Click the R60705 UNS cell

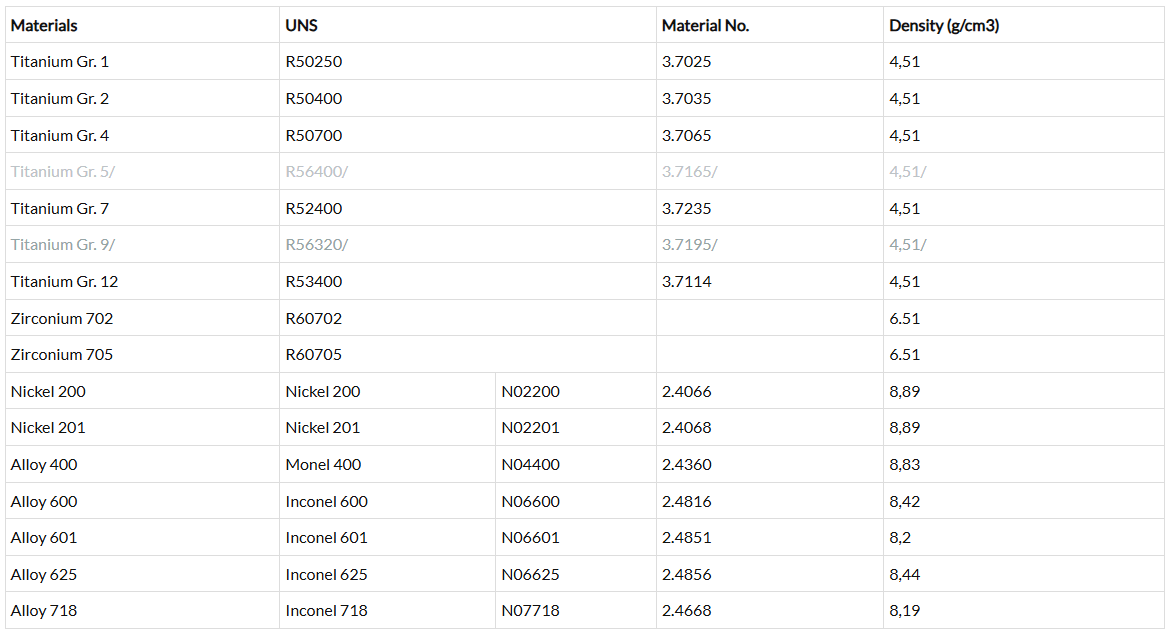click(314, 355)
